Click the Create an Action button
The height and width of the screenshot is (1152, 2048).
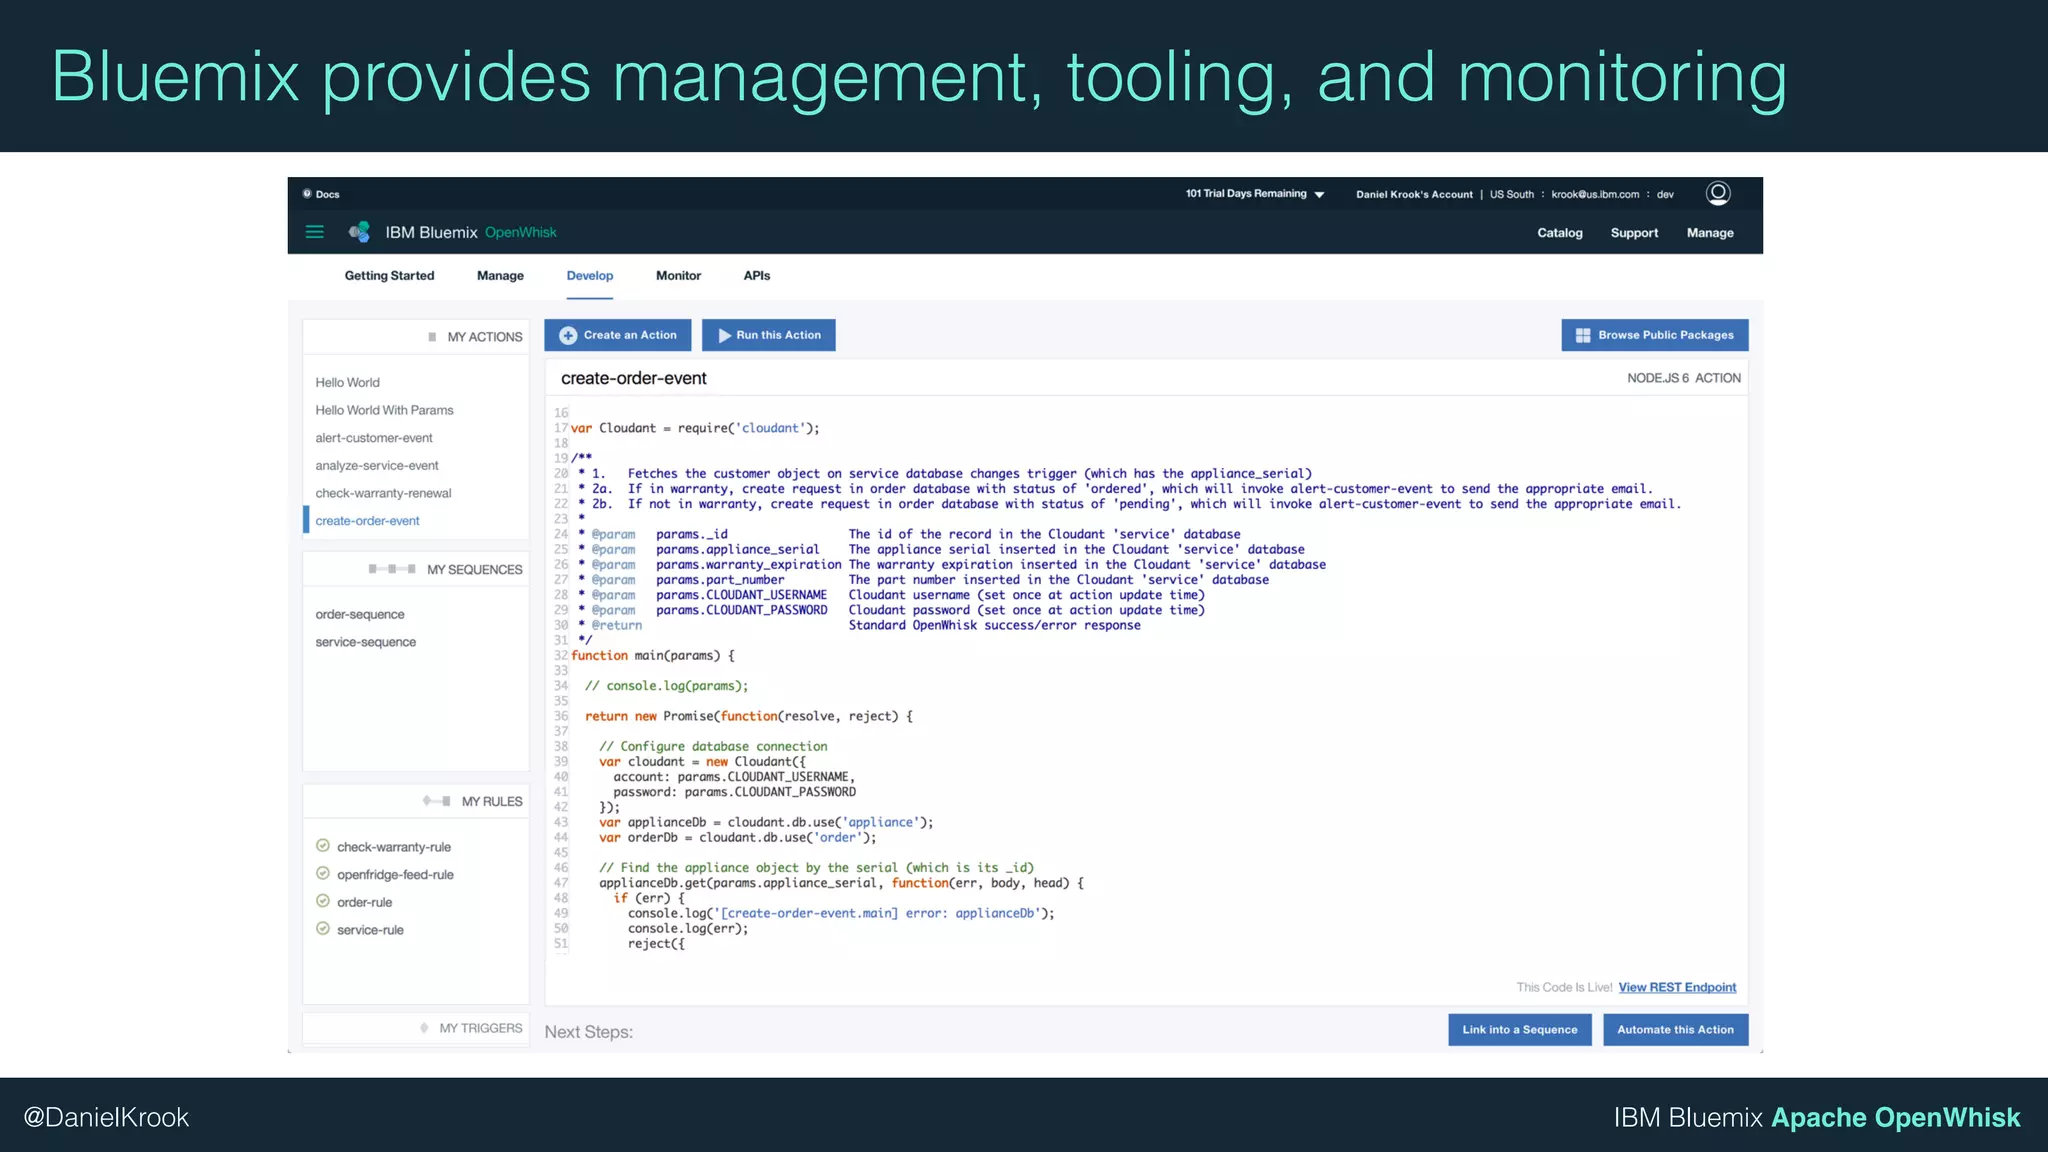(x=618, y=335)
